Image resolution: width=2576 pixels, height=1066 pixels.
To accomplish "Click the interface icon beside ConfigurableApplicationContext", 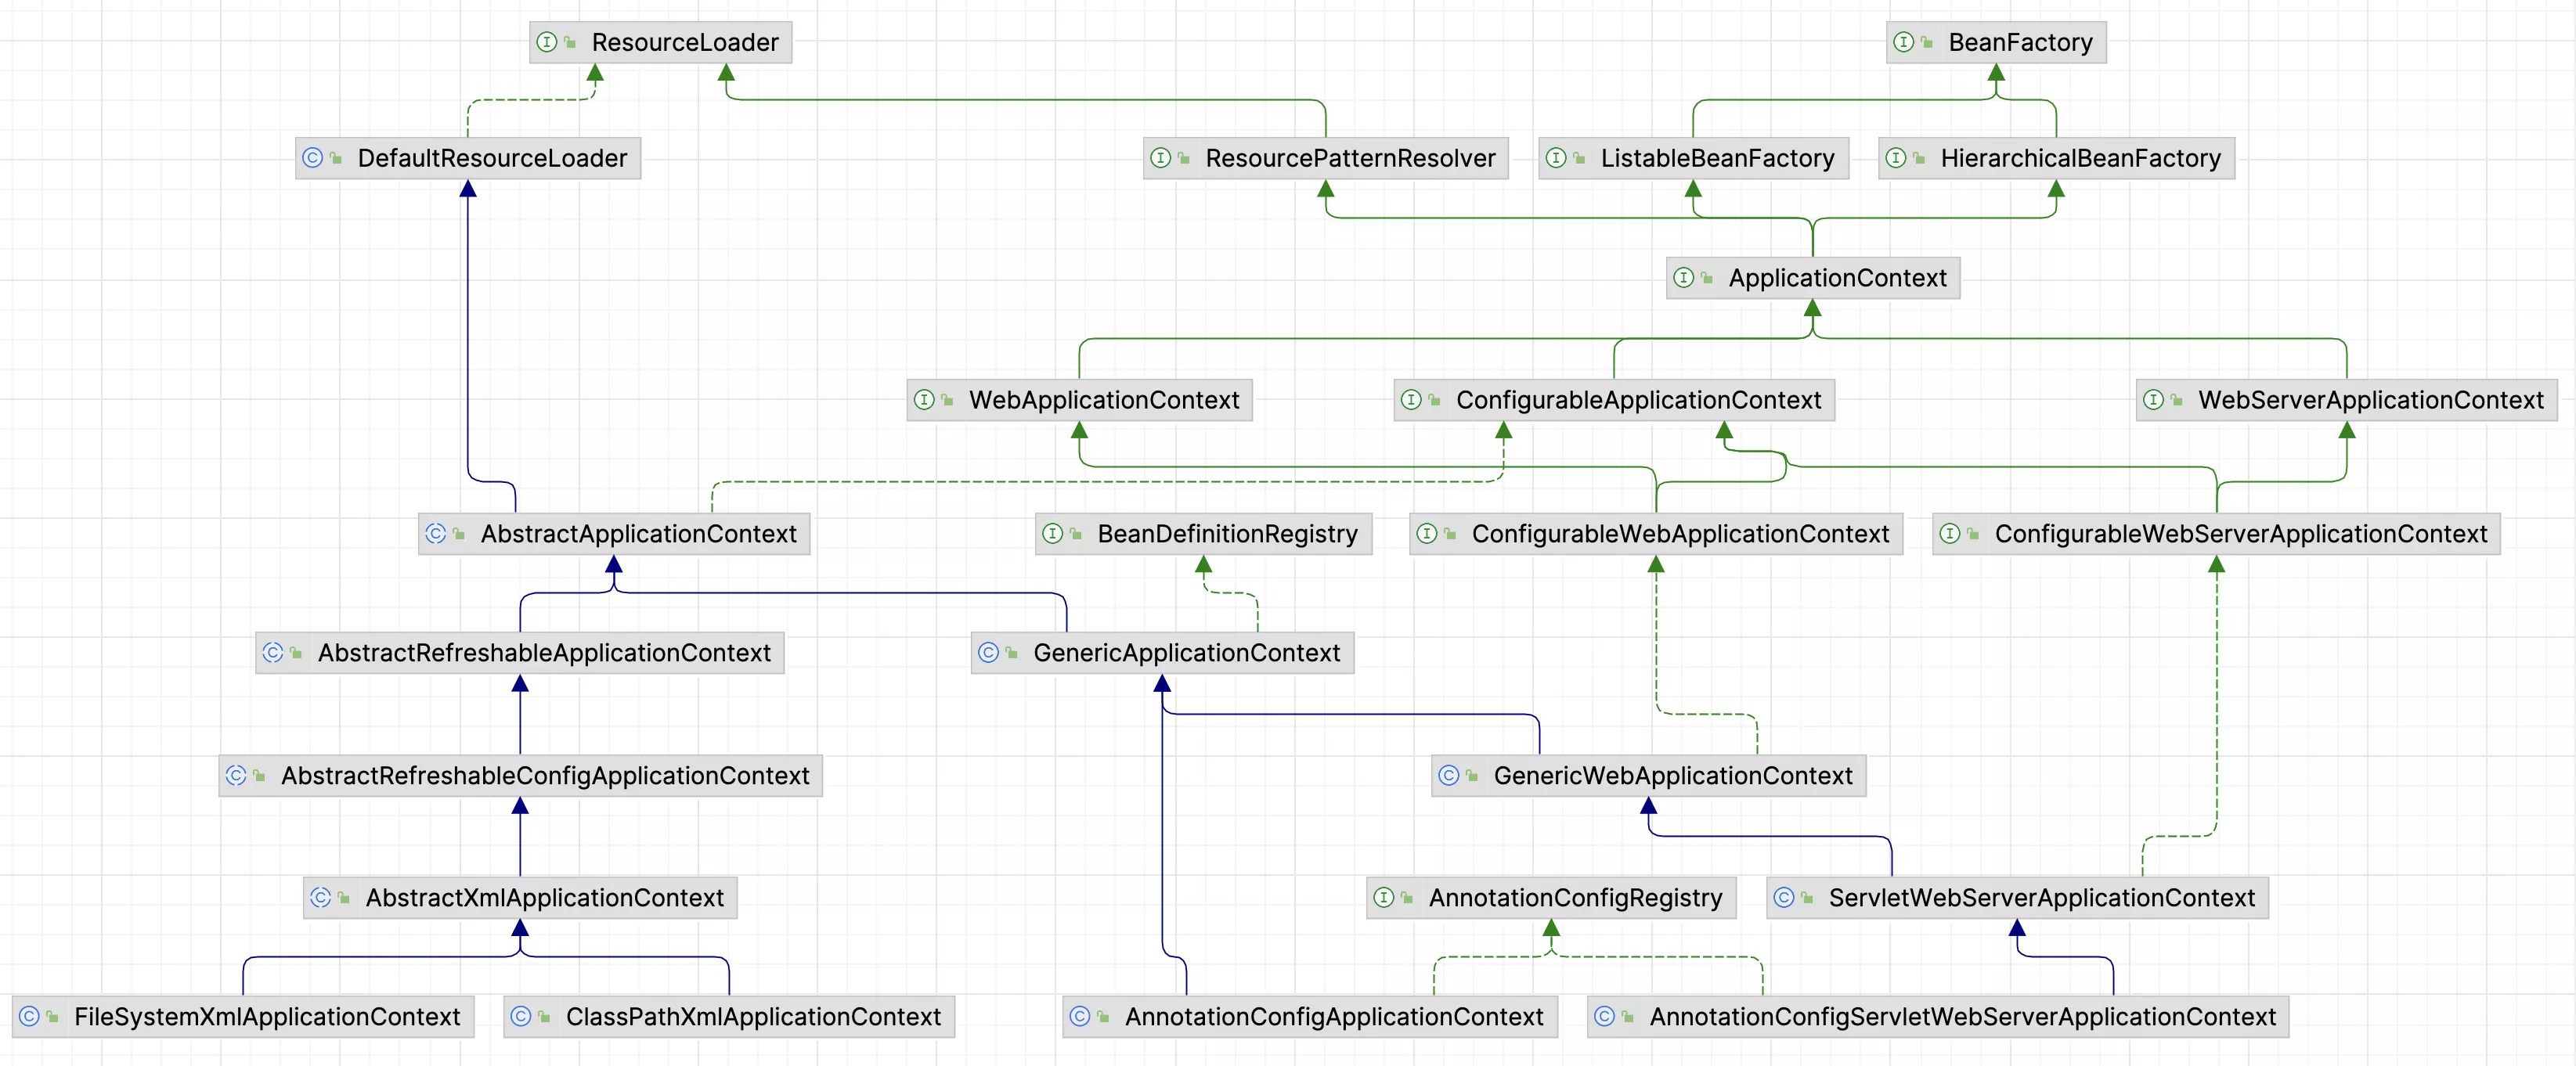I will (x=1411, y=400).
